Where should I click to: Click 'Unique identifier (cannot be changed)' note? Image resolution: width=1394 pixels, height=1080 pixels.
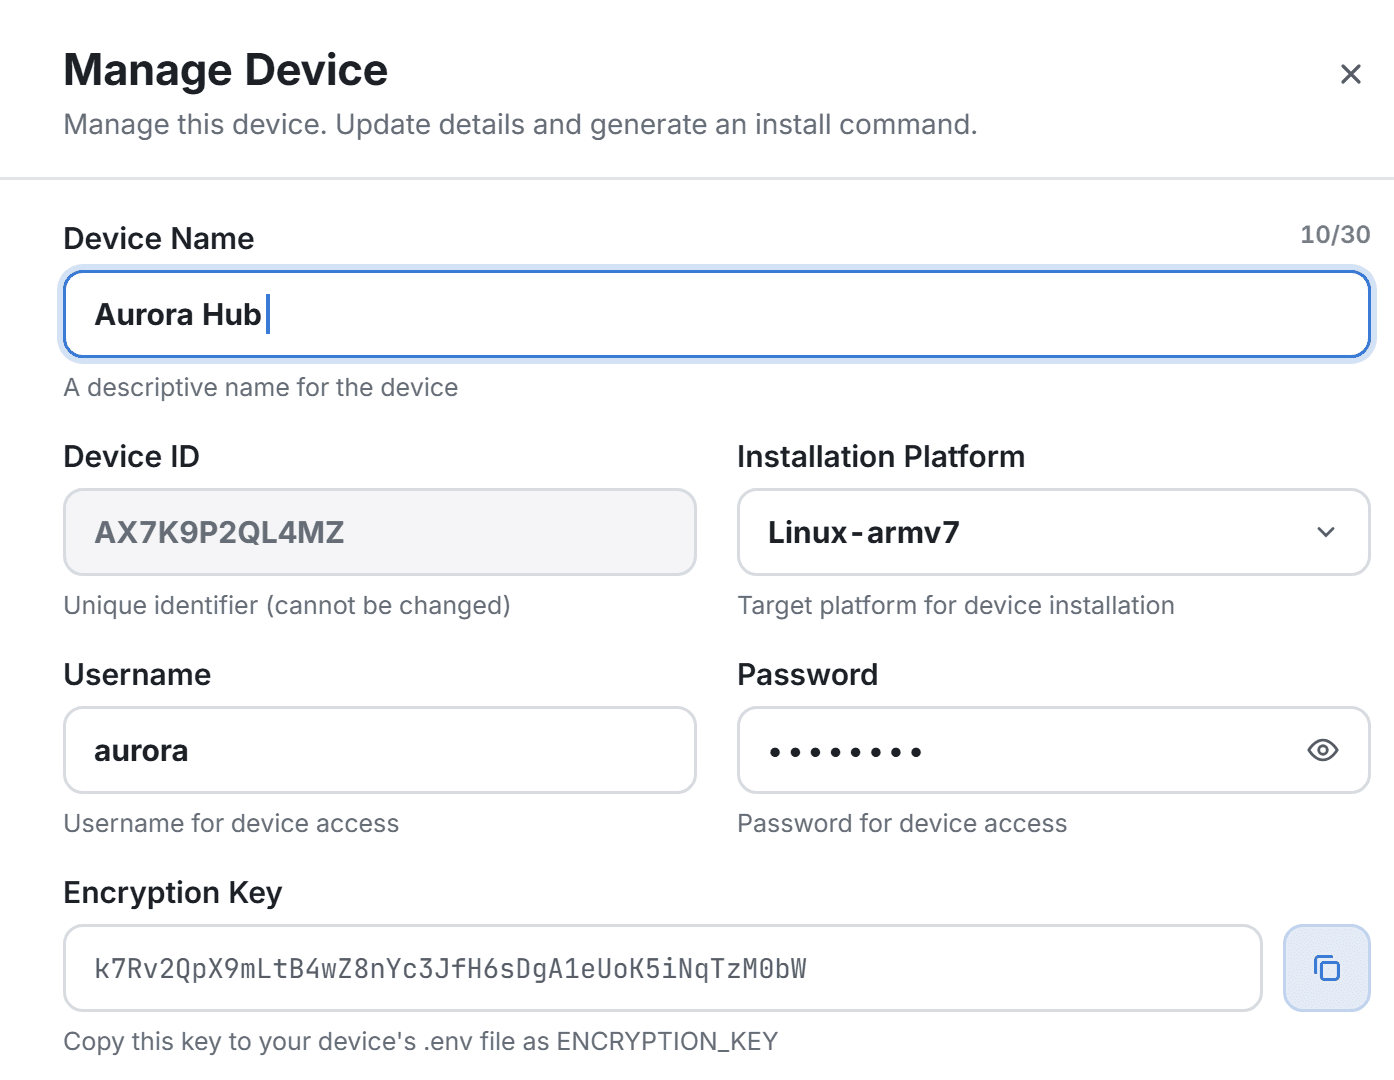(287, 605)
